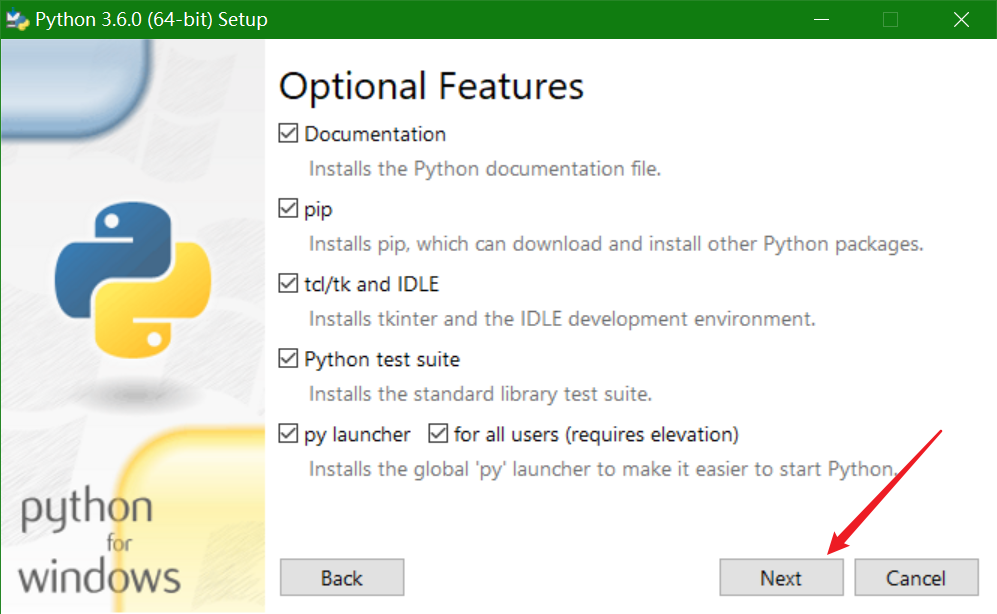The height and width of the screenshot is (614, 997).
Task: Click the window title 'Python 3.6.0 (64-bit) Setup'
Action: (151, 19)
